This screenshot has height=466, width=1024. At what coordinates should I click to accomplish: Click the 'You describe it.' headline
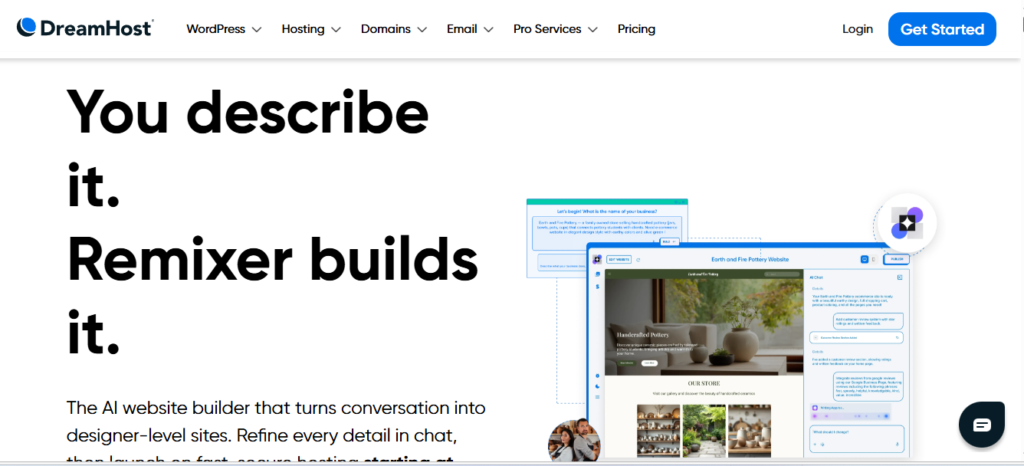coord(248,147)
